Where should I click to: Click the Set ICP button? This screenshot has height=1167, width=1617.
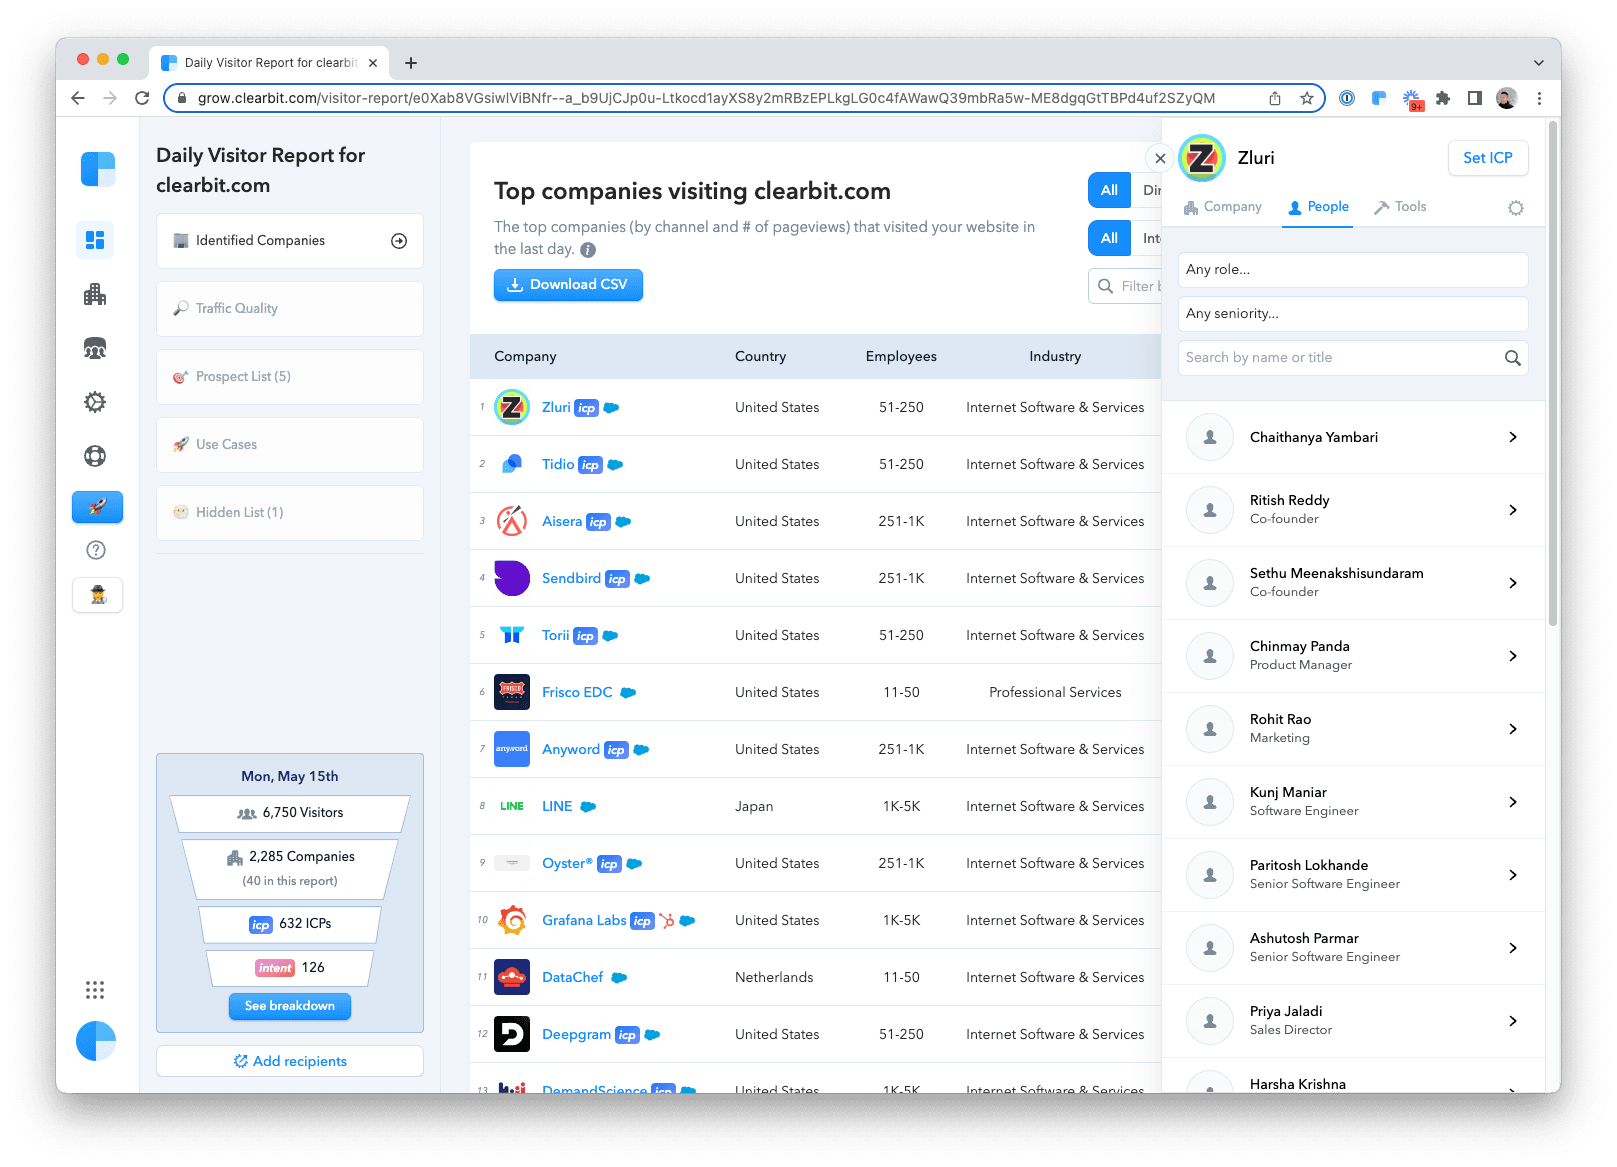coord(1488,158)
